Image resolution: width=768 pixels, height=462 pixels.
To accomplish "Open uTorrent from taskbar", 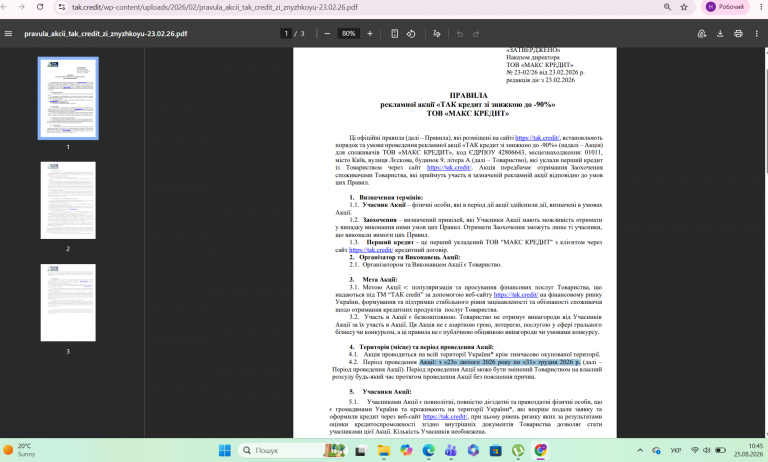I will (518, 450).
